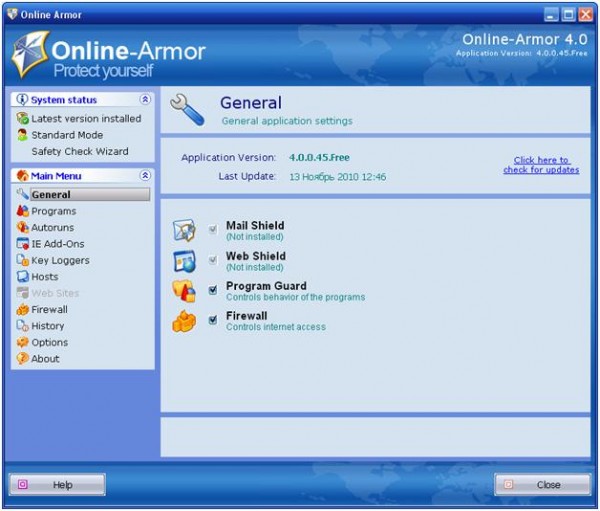This screenshot has width=600, height=511.
Task: Click 'Controls internet access' description text
Action: (276, 327)
